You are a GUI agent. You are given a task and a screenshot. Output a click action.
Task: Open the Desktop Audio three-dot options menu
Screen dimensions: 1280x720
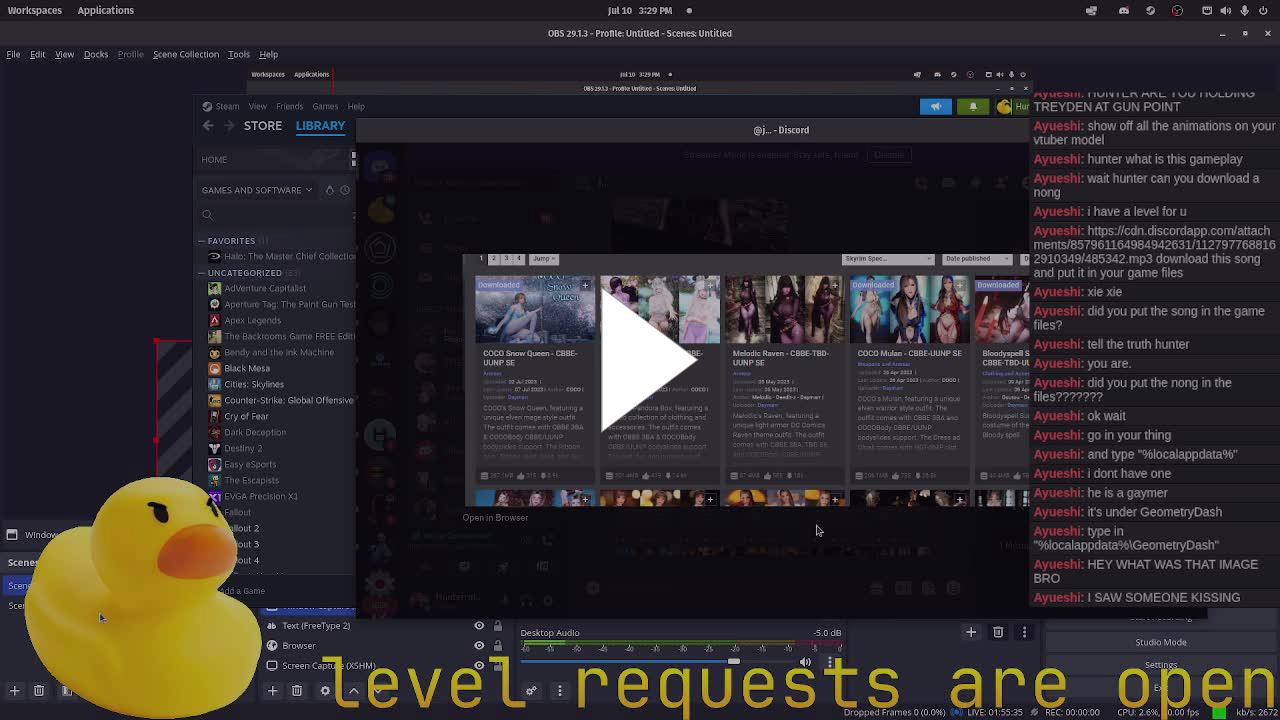pyautogui.click(x=831, y=662)
